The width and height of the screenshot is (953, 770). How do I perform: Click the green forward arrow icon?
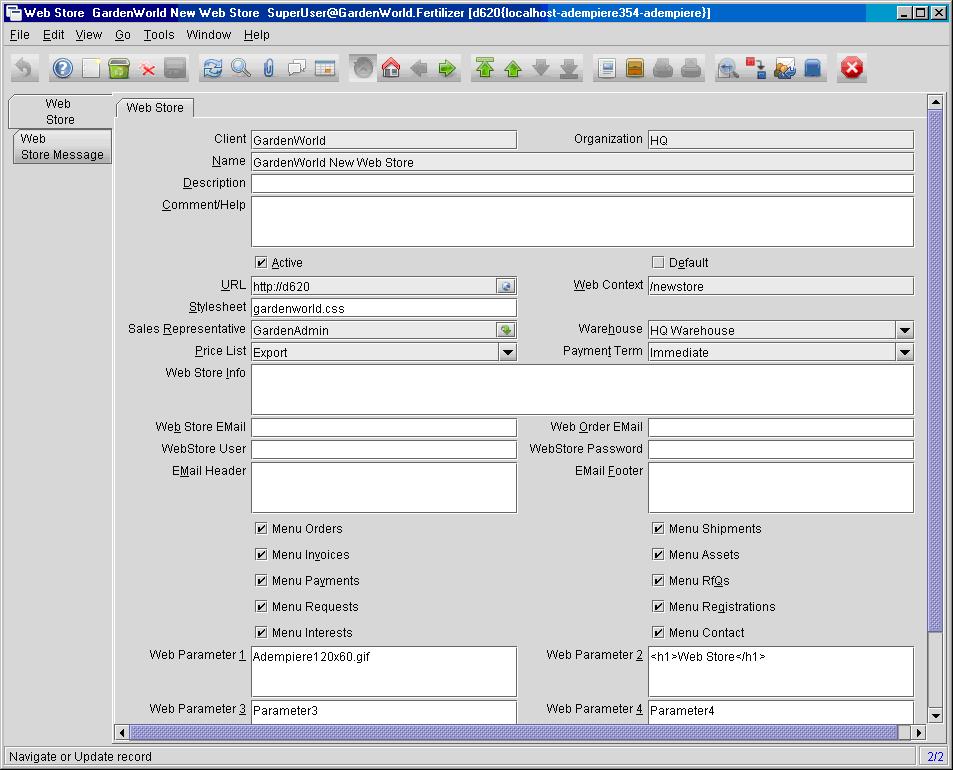click(x=447, y=68)
